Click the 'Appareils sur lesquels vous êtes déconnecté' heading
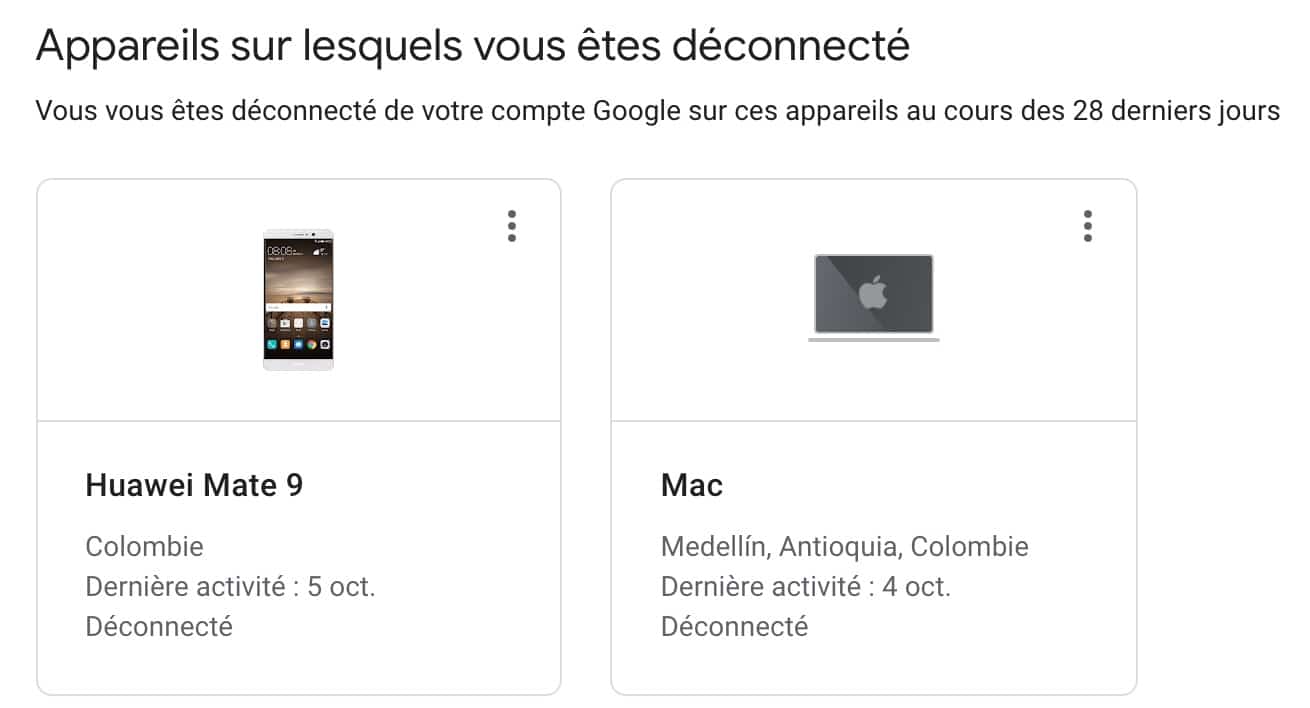The image size is (1310, 708). pyautogui.click(x=472, y=47)
